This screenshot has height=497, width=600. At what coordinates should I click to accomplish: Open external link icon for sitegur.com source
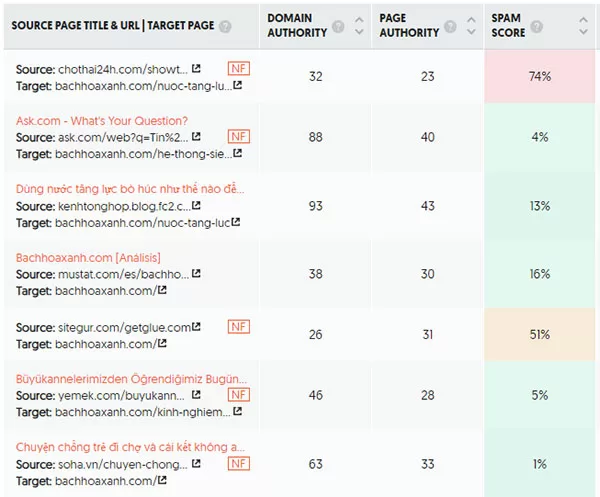[x=196, y=327]
